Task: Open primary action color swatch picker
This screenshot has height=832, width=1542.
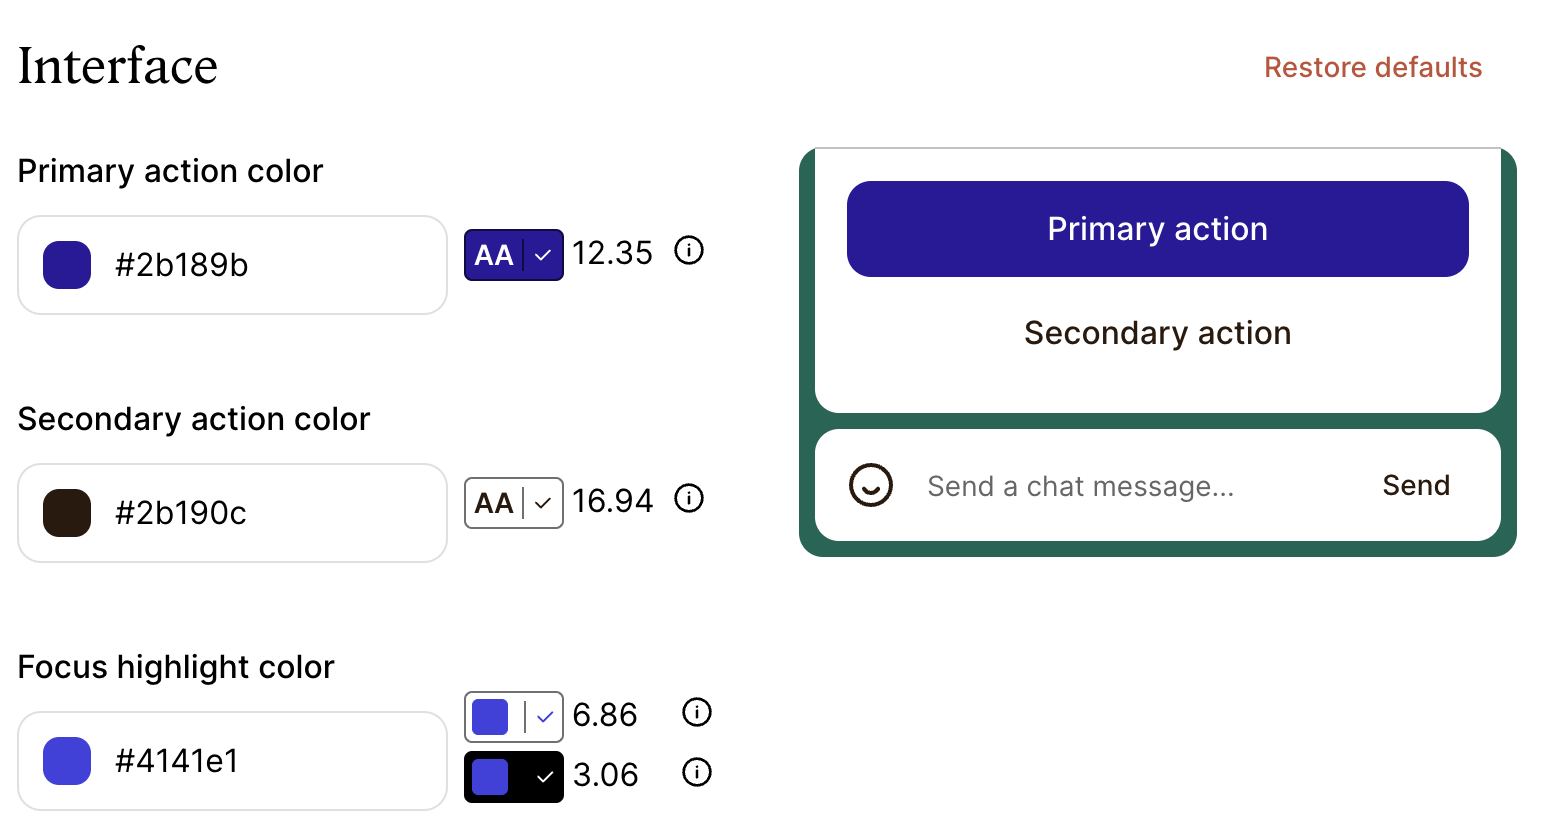Action: click(x=67, y=265)
